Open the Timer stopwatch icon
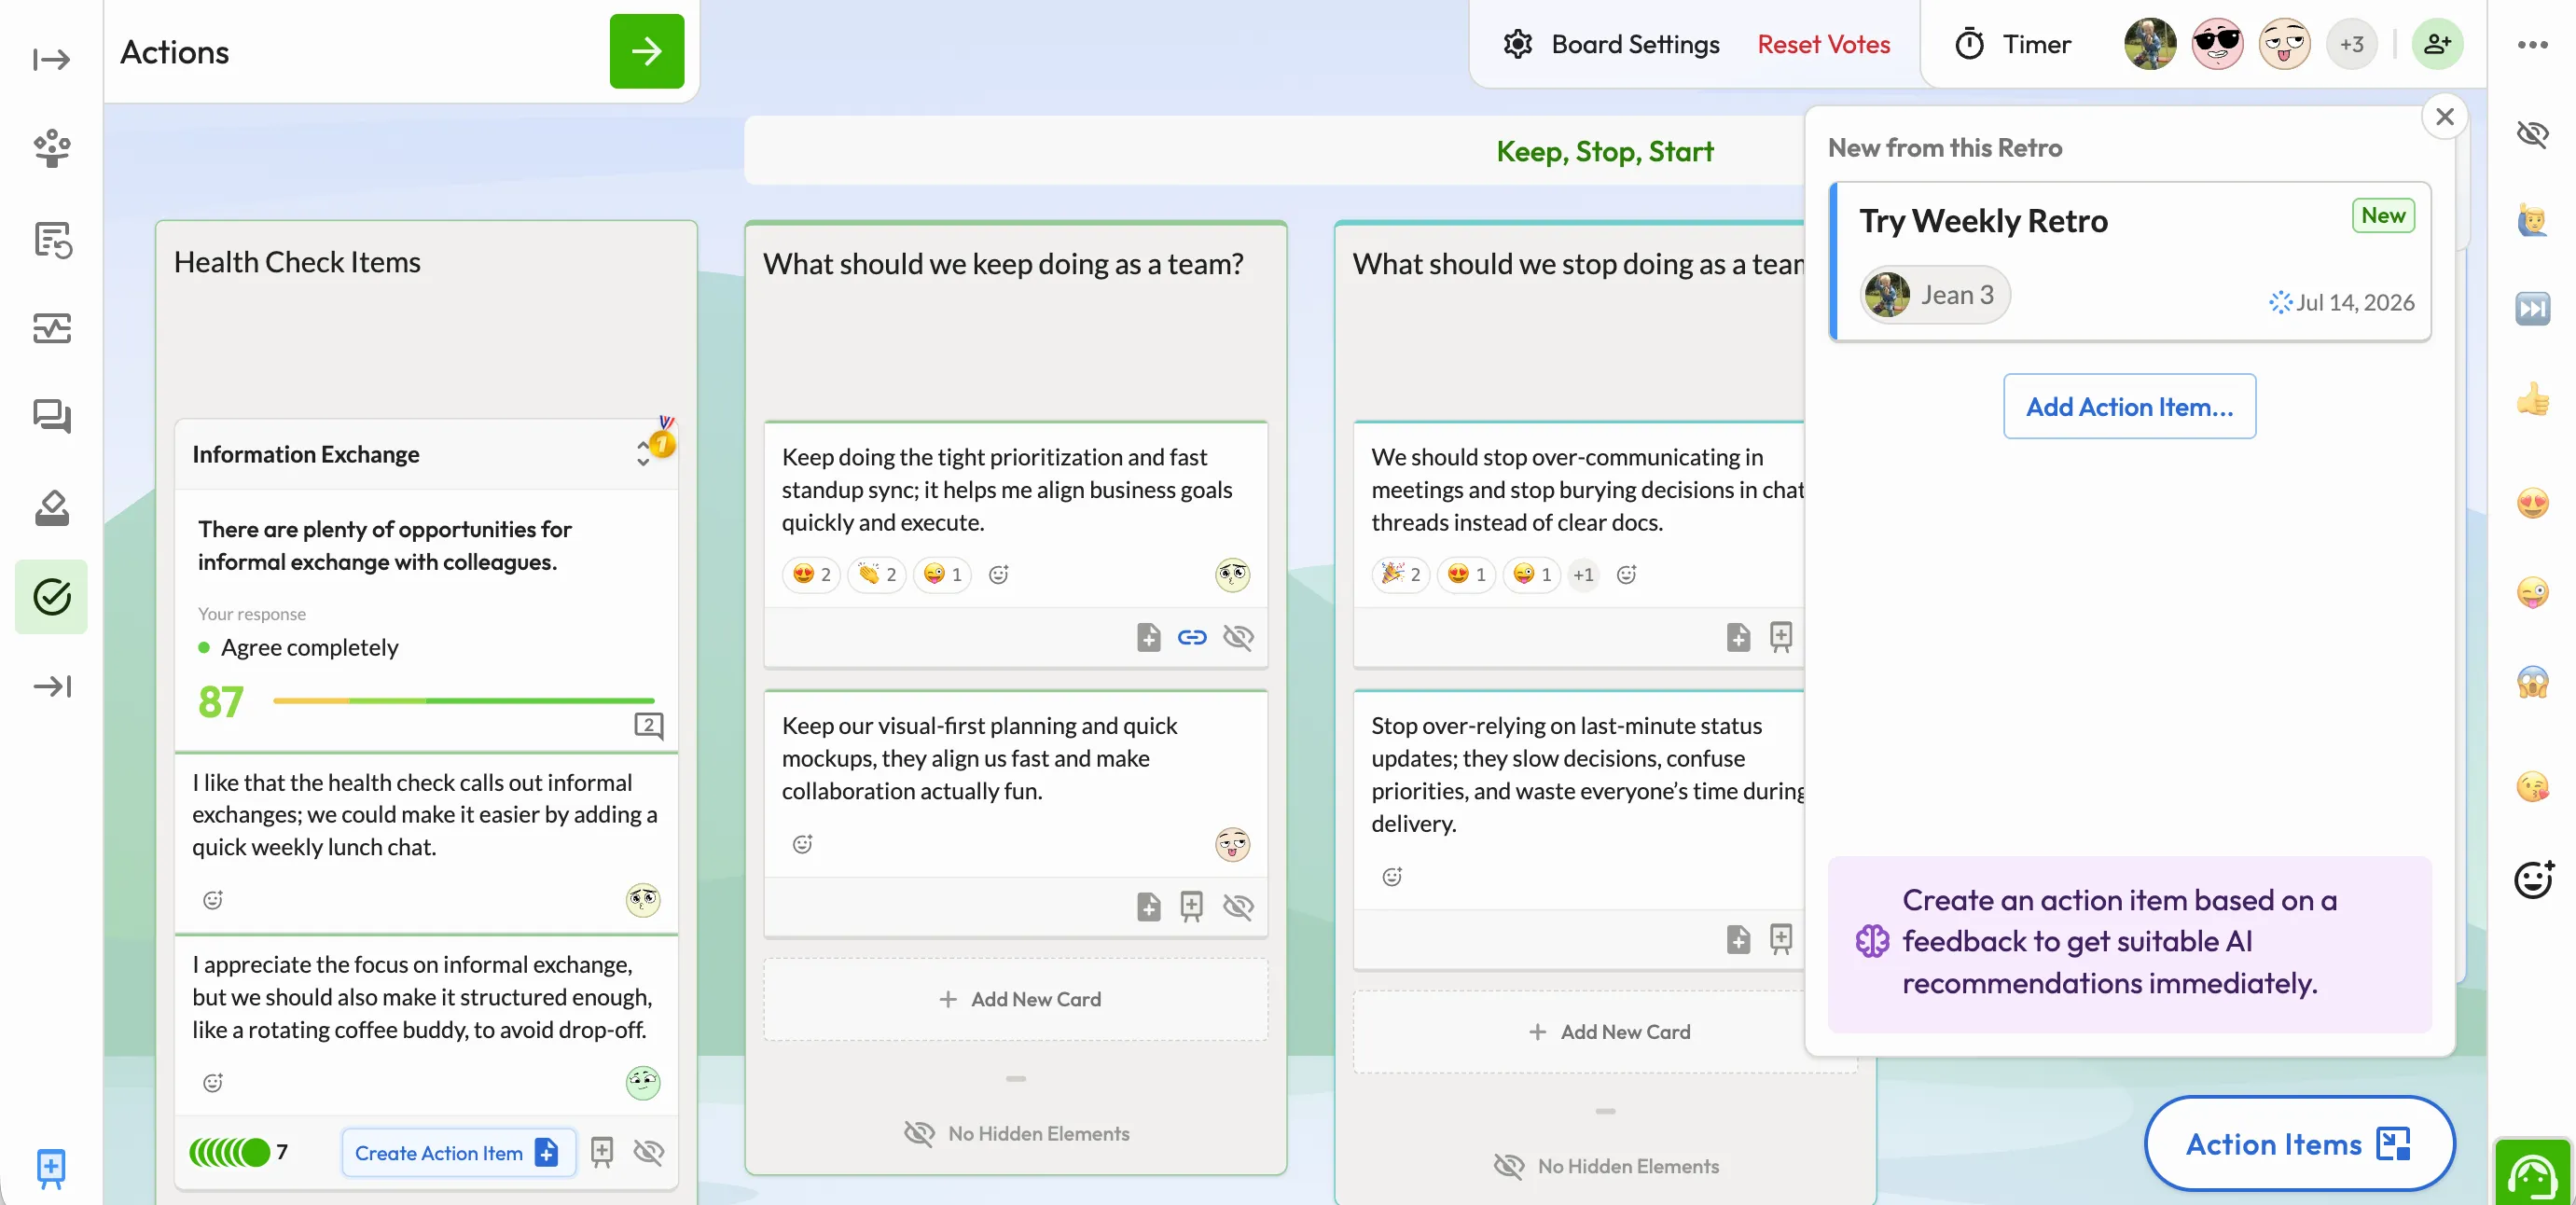 point(1969,44)
